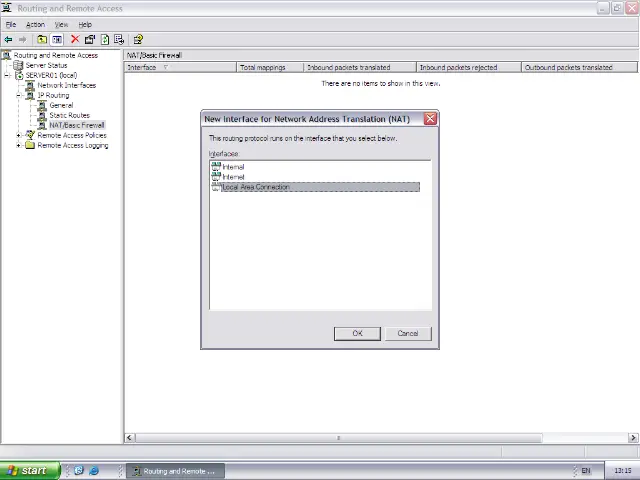Select Server Status in the tree

point(46,65)
